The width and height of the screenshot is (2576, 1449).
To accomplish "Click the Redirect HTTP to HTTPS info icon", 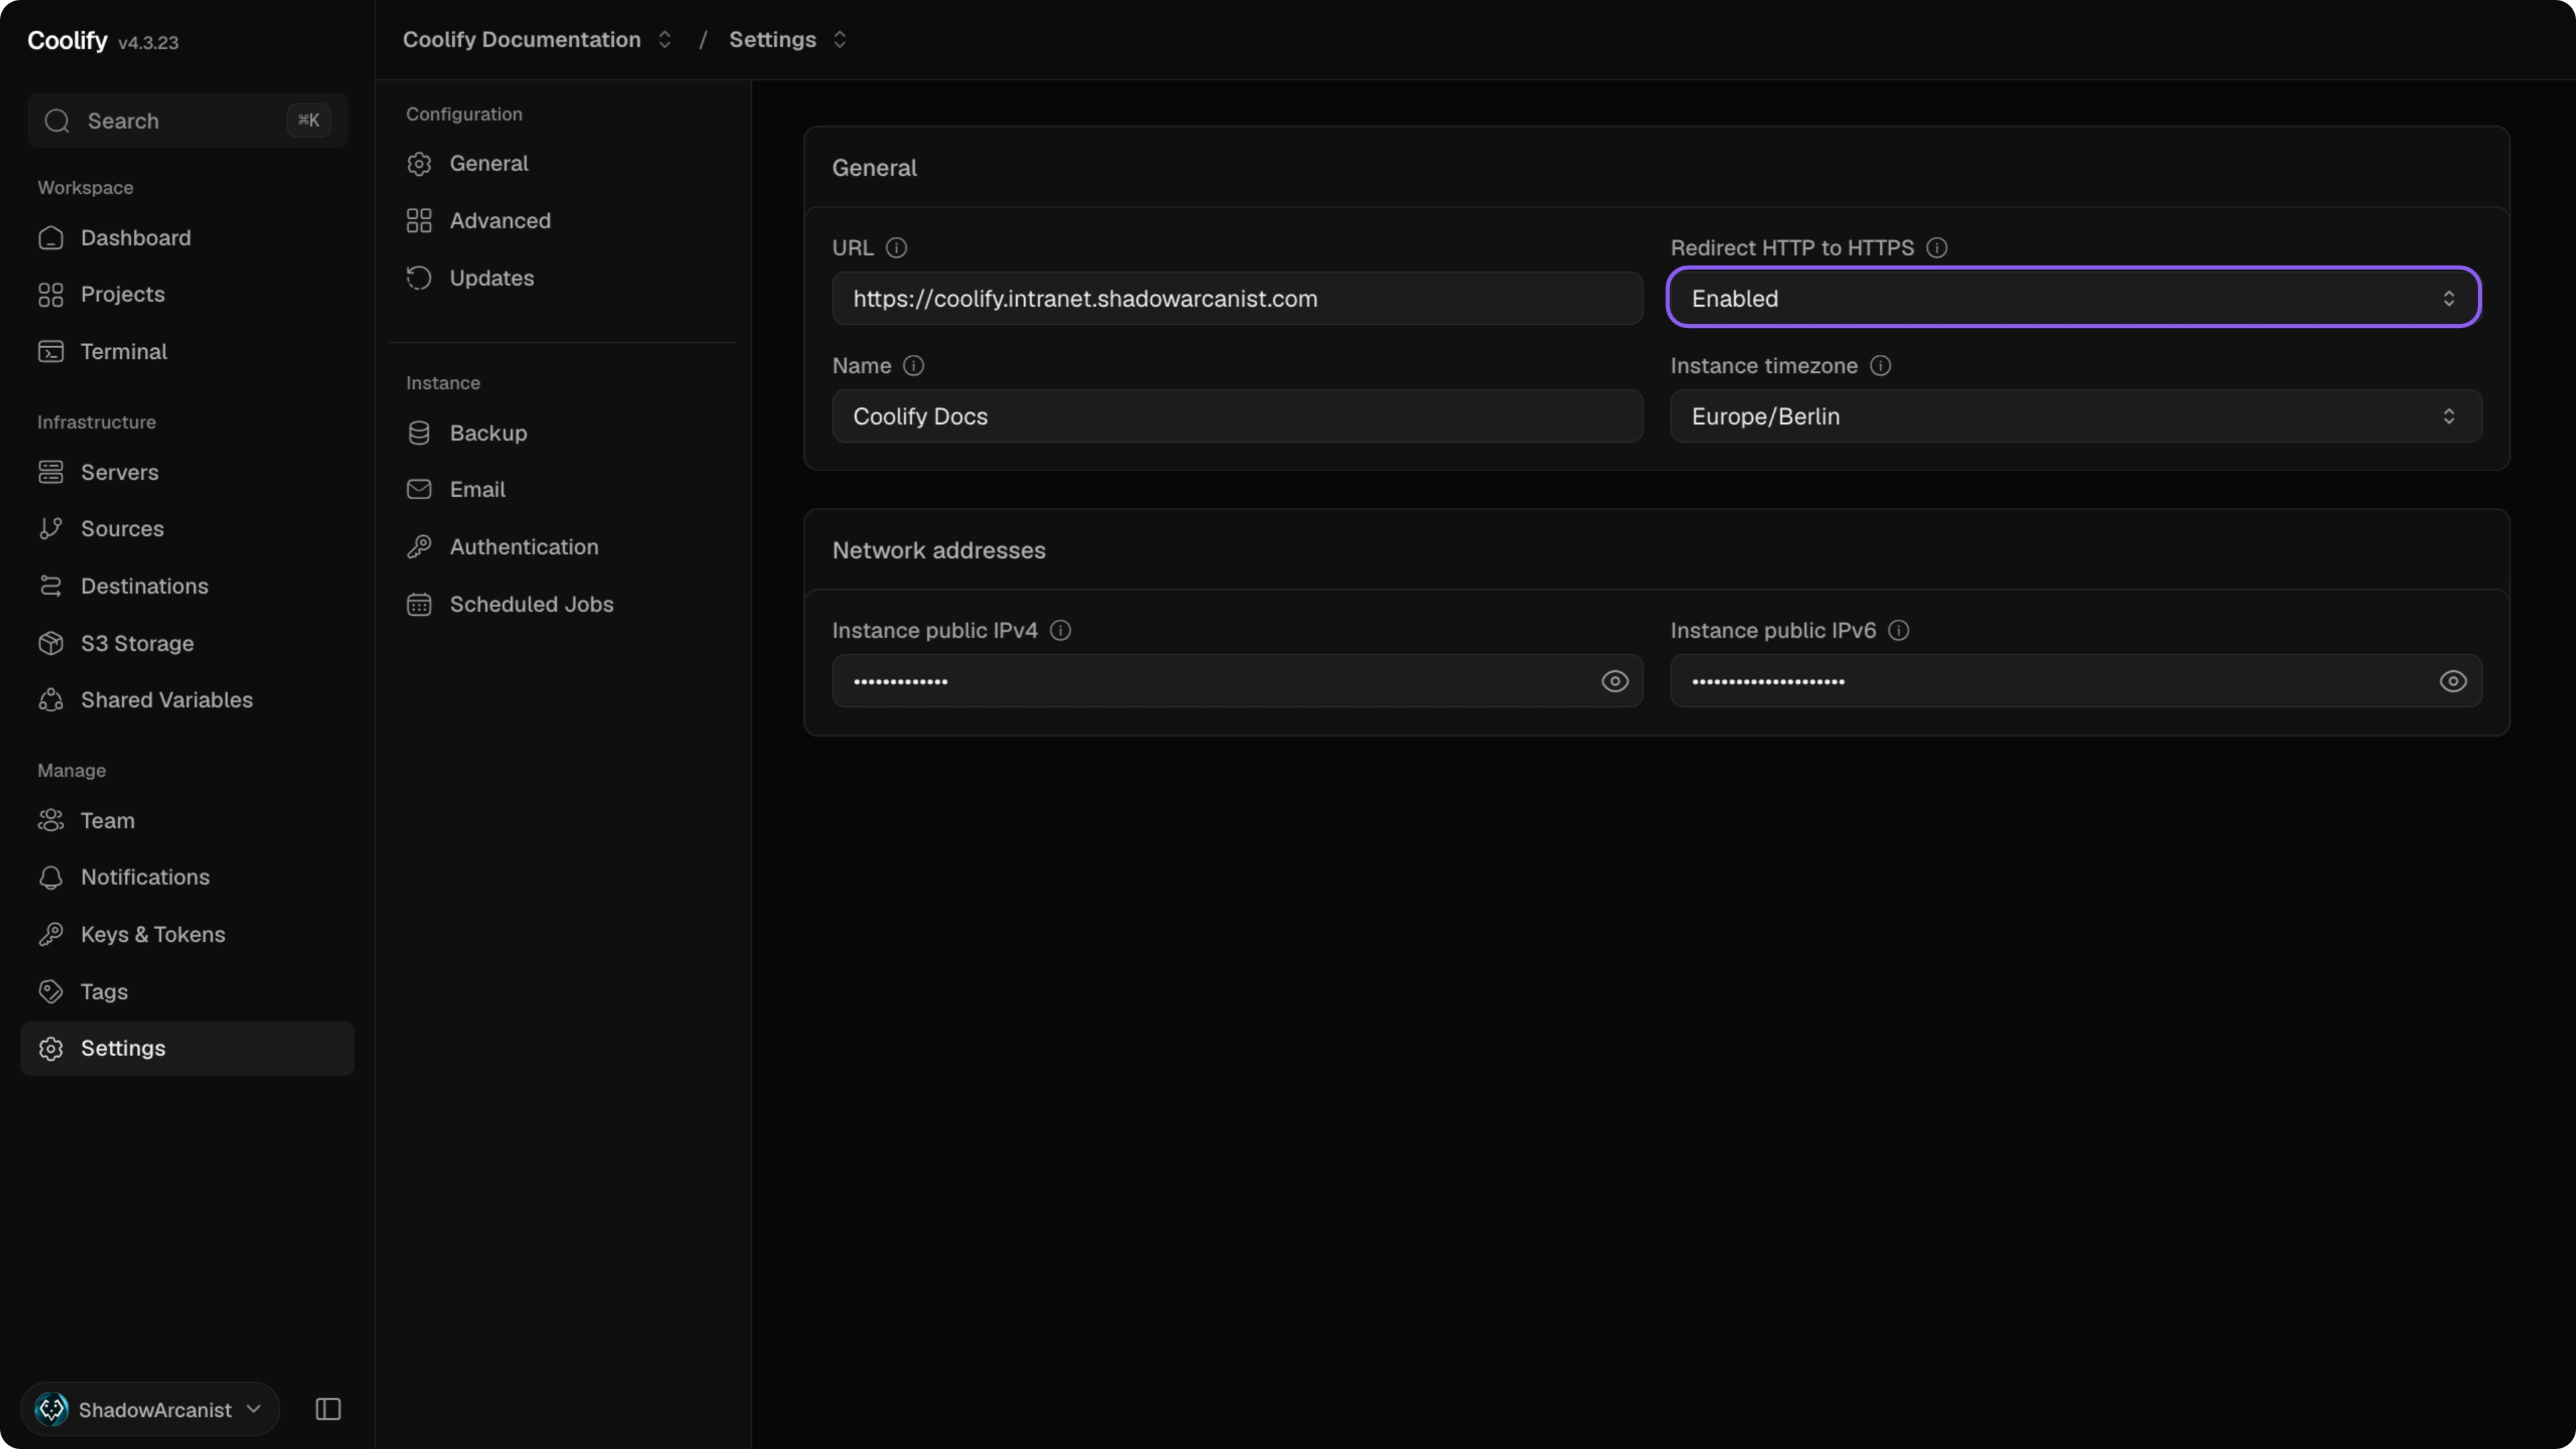I will [x=1937, y=247].
